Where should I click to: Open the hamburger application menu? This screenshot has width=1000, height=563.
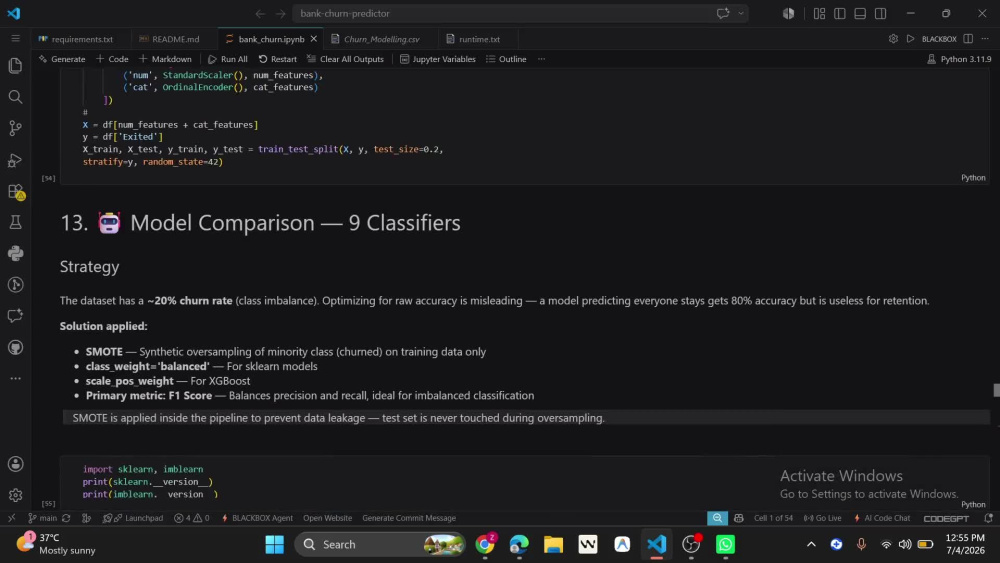click(15, 38)
